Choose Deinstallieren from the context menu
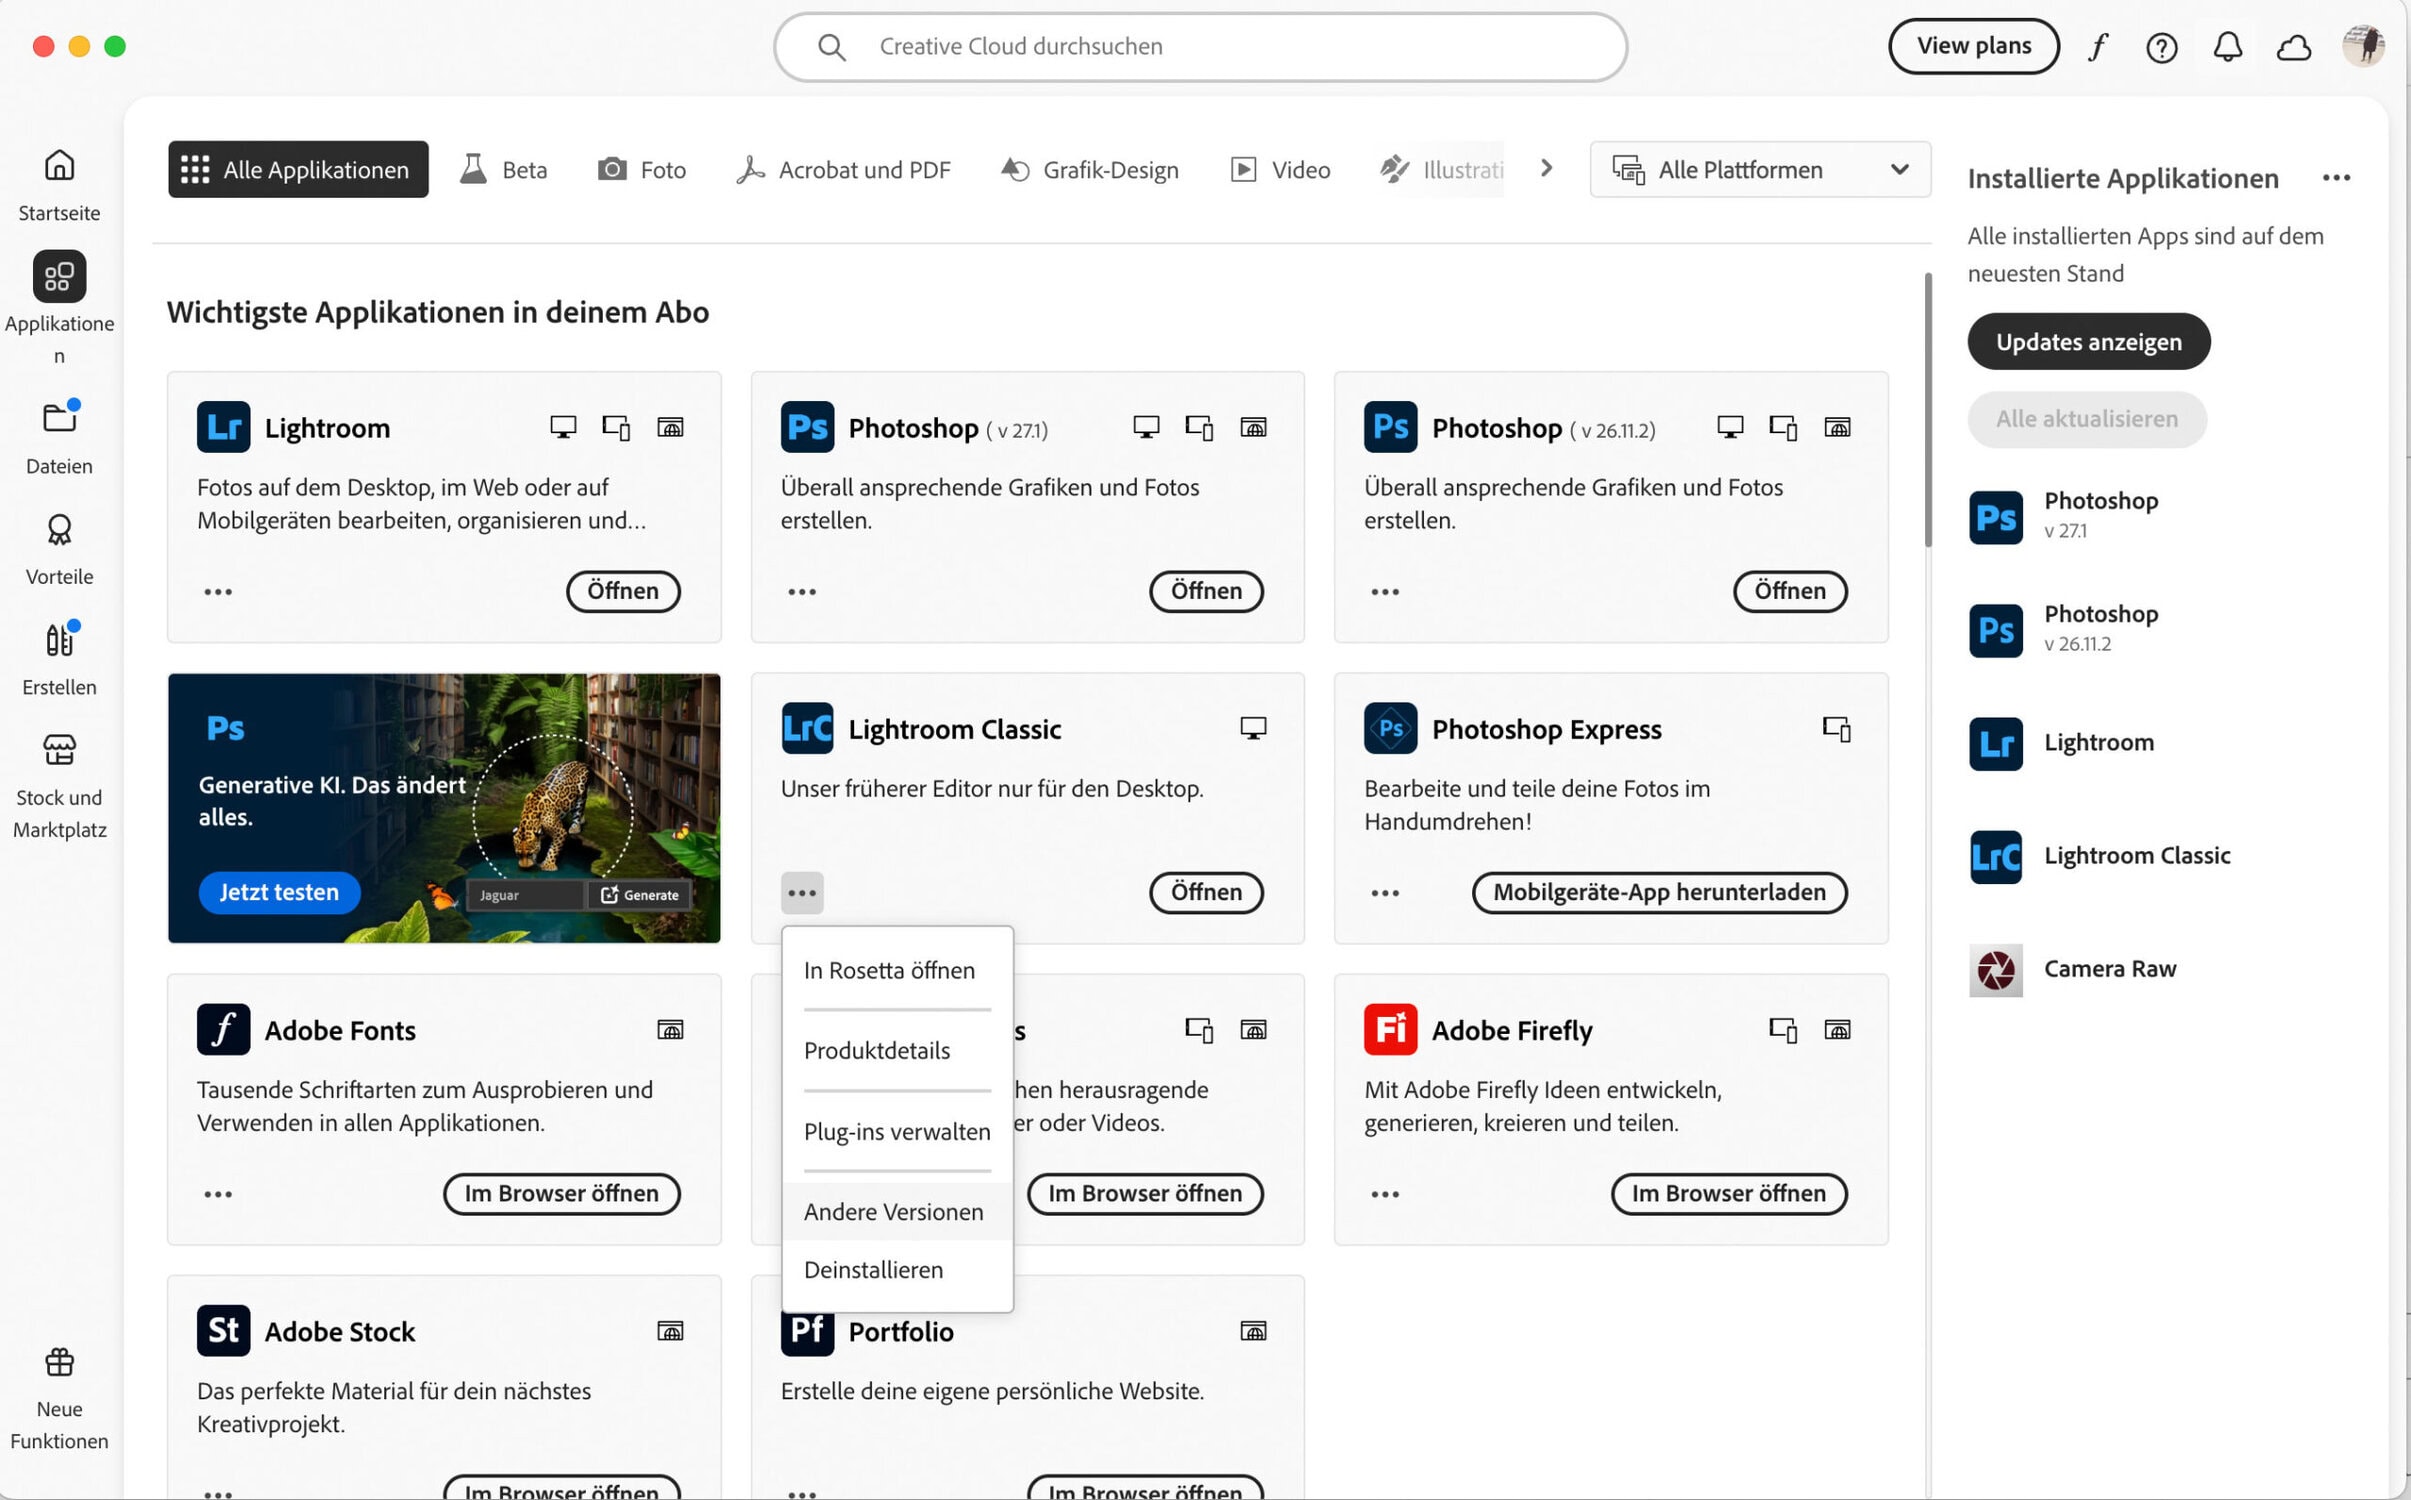2411x1500 pixels. coord(873,1270)
